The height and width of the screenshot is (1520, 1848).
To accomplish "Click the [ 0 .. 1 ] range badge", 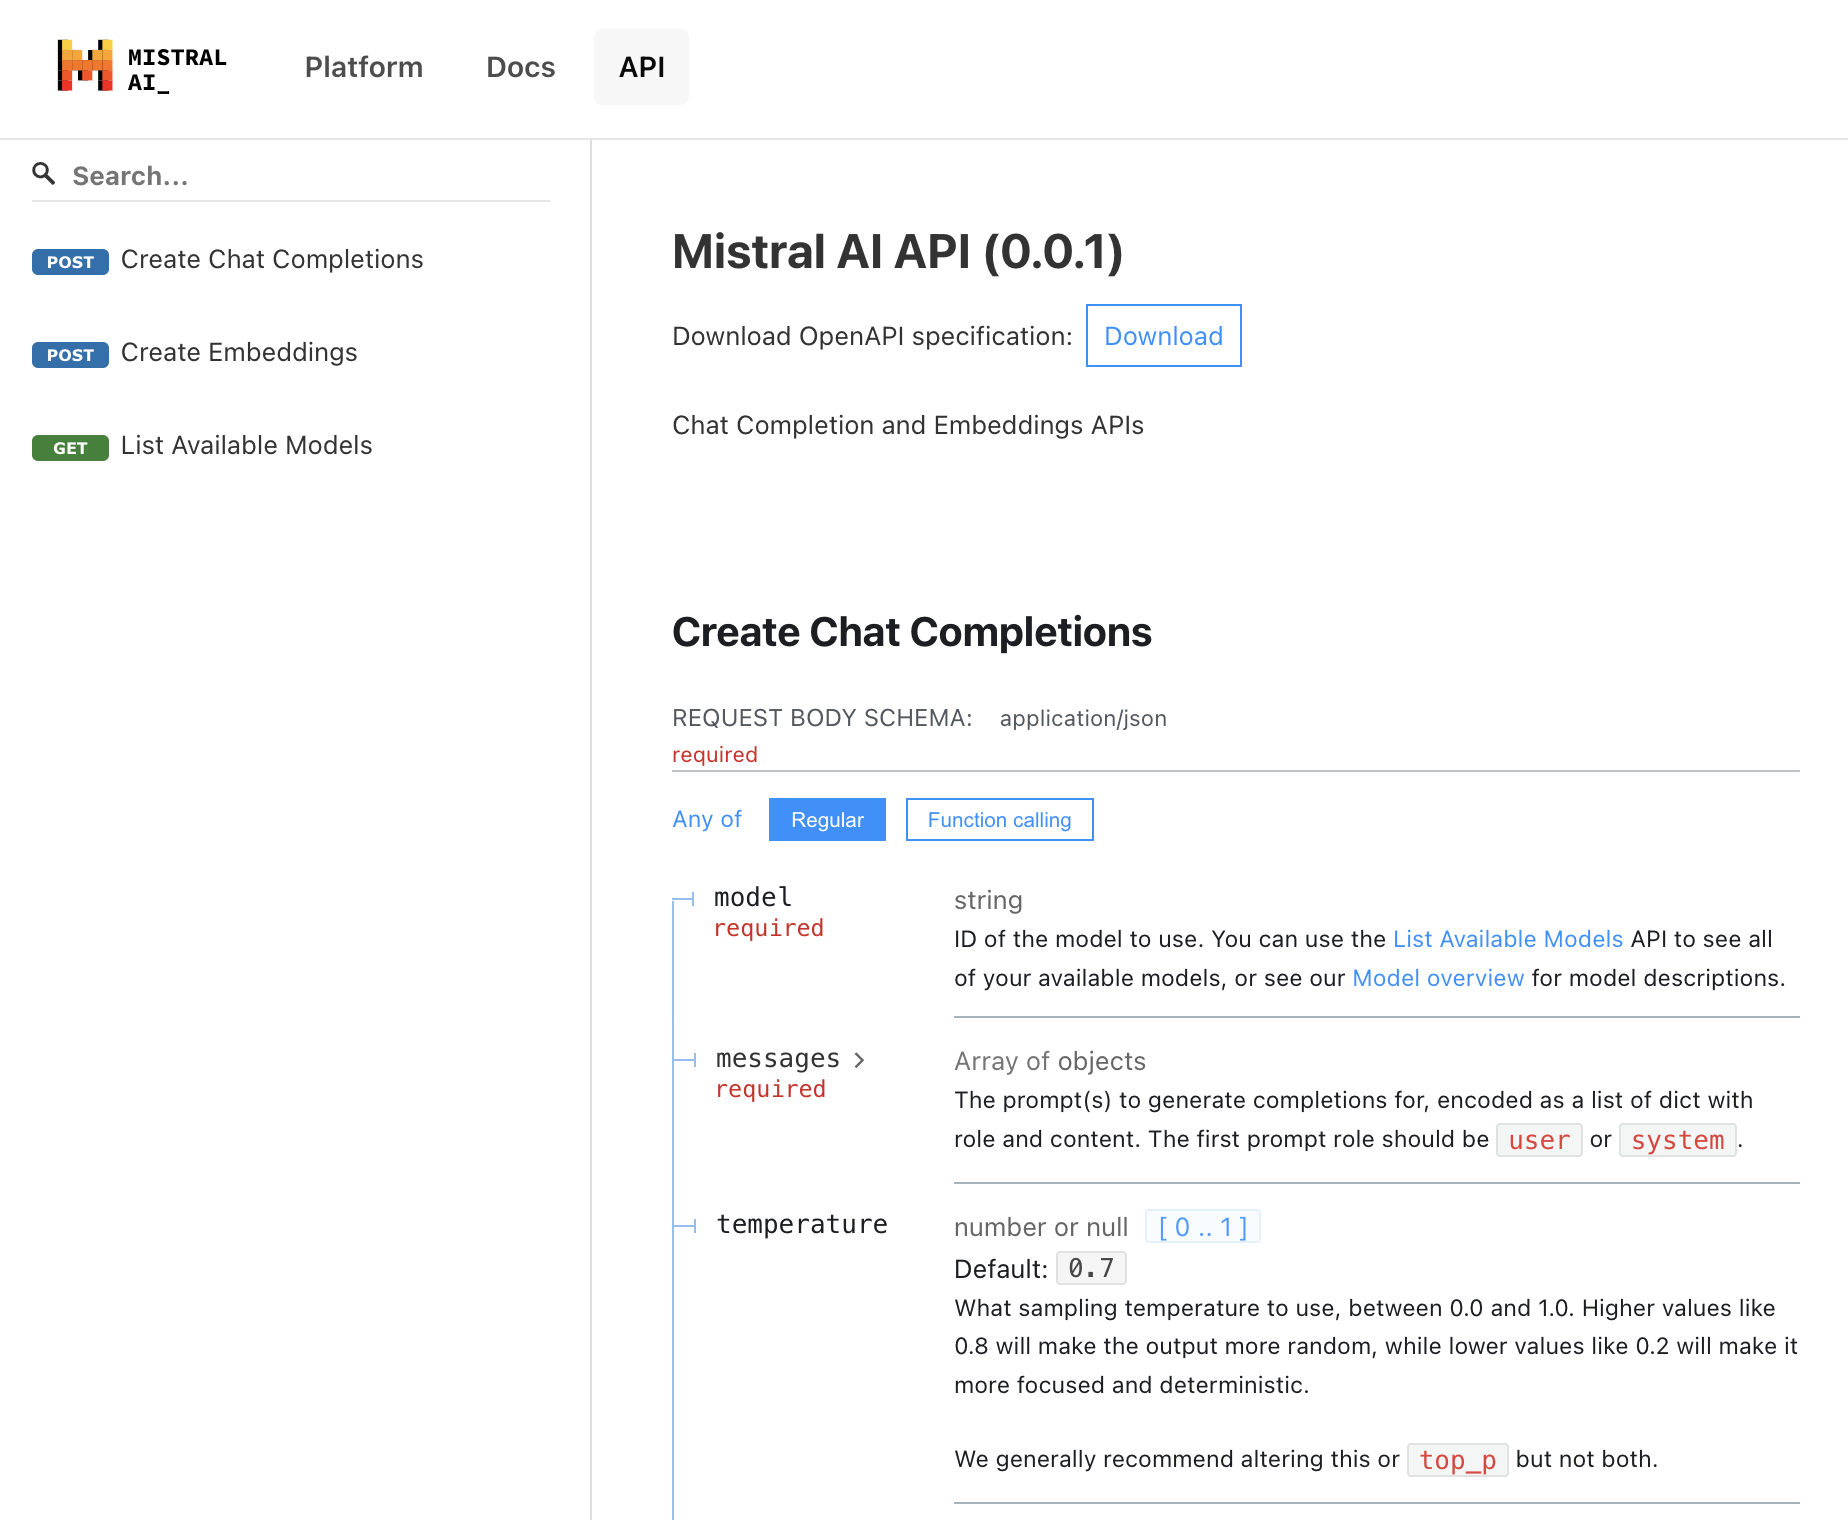I will point(1203,1227).
